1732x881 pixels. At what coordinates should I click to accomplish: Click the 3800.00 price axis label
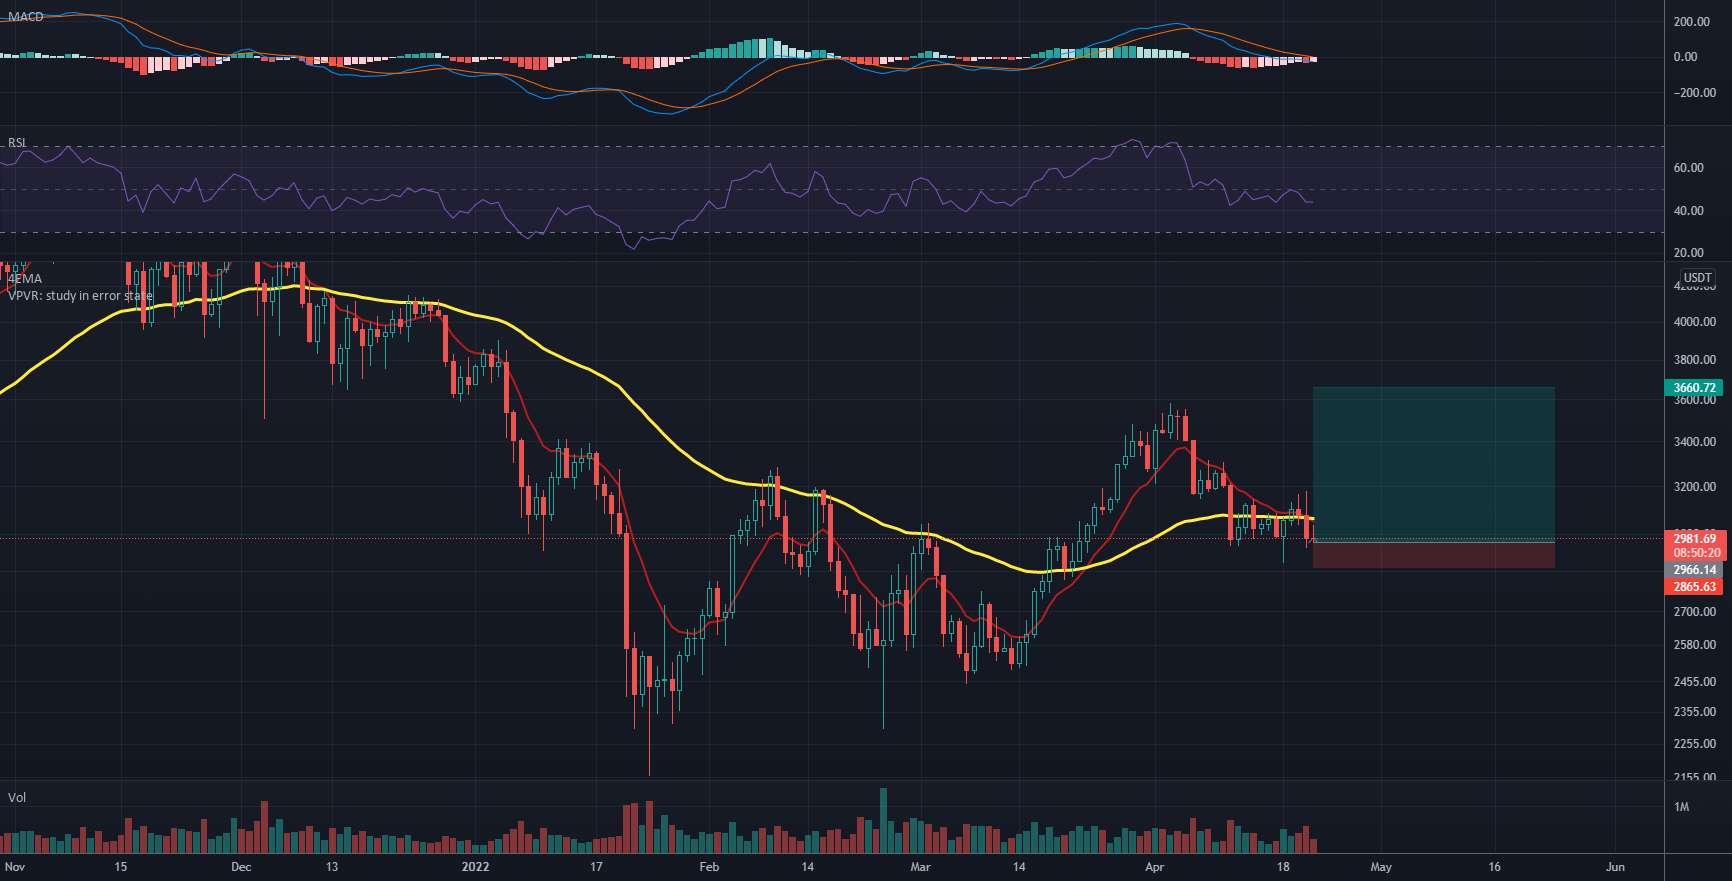click(x=1694, y=360)
